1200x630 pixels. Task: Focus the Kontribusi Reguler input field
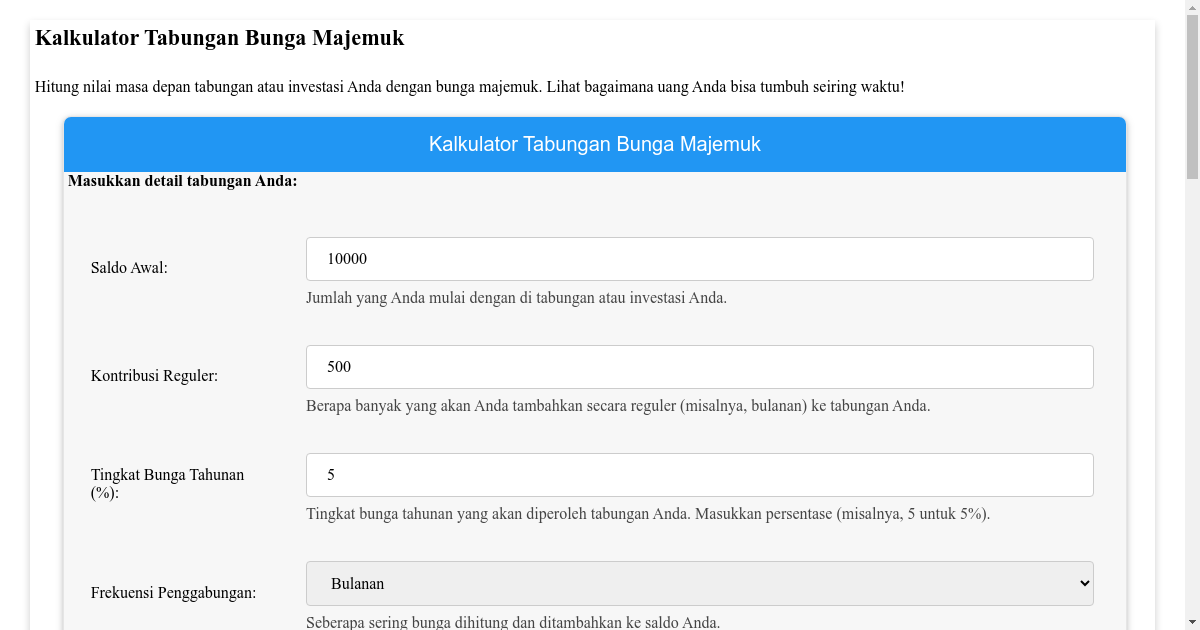pyautogui.click(x=698, y=366)
